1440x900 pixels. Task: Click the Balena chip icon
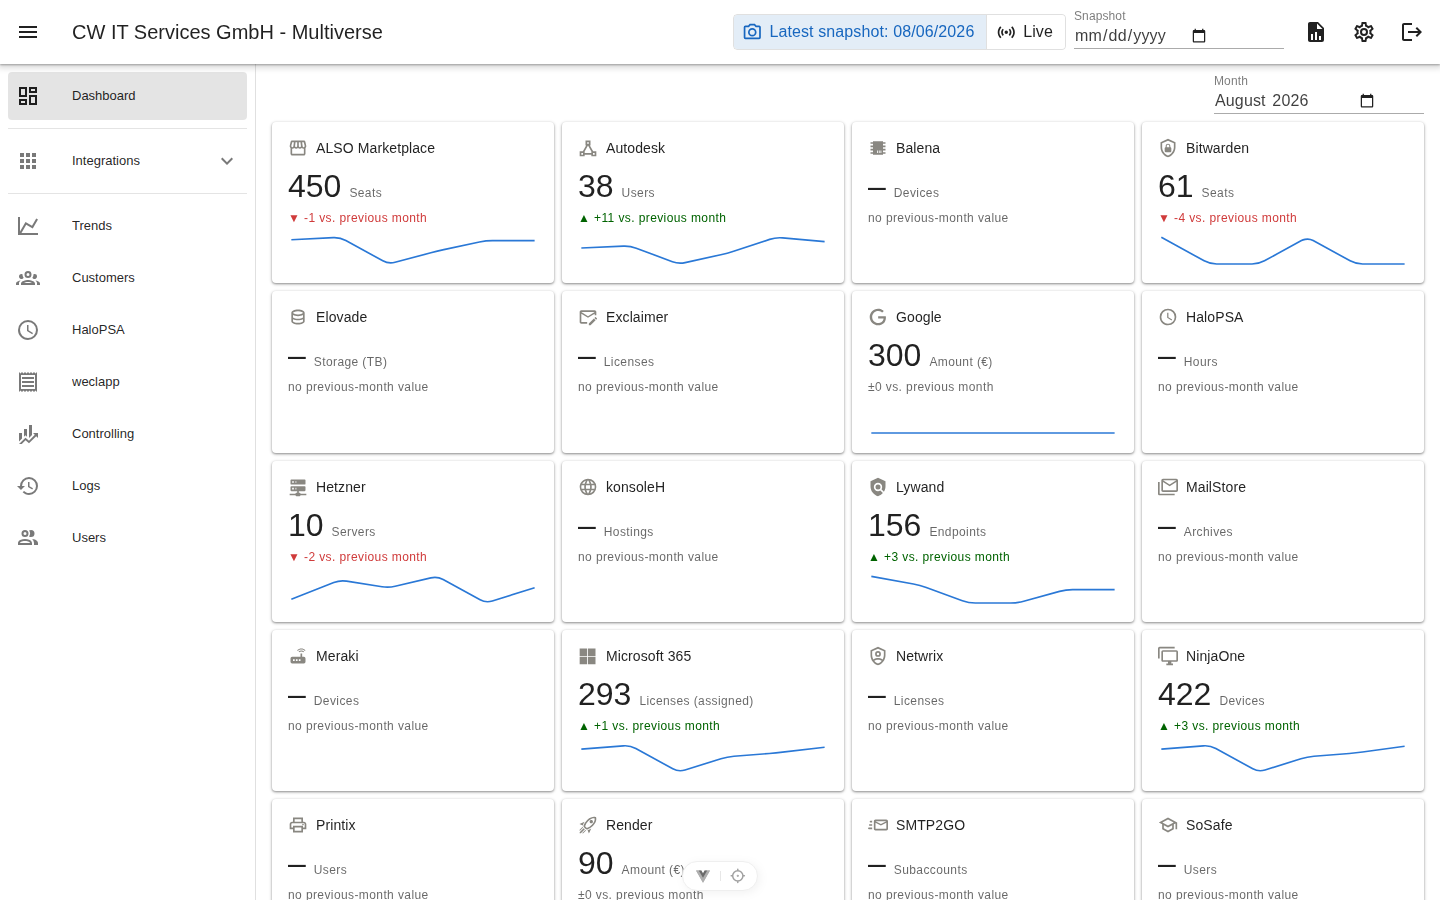tap(878, 148)
